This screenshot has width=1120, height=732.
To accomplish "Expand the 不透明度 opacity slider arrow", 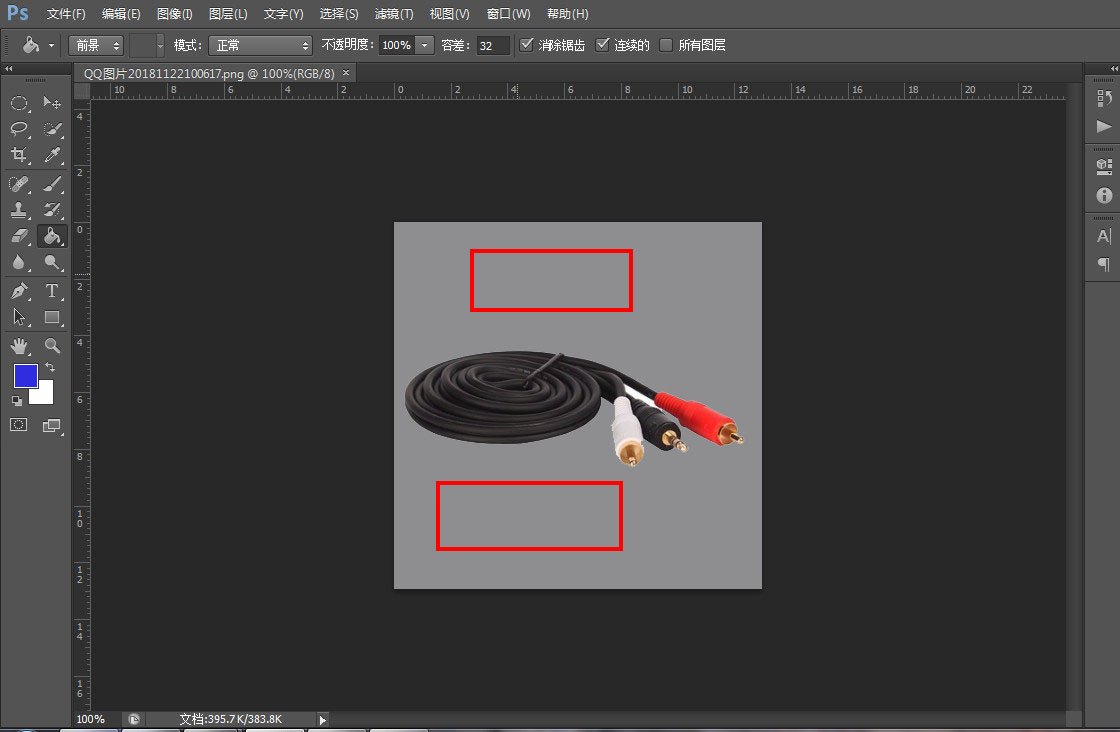I will pos(425,45).
